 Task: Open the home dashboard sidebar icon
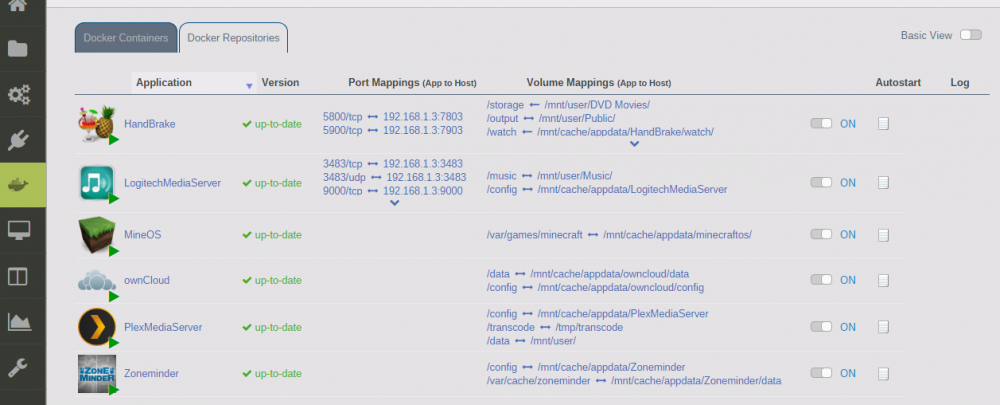coord(18,4)
